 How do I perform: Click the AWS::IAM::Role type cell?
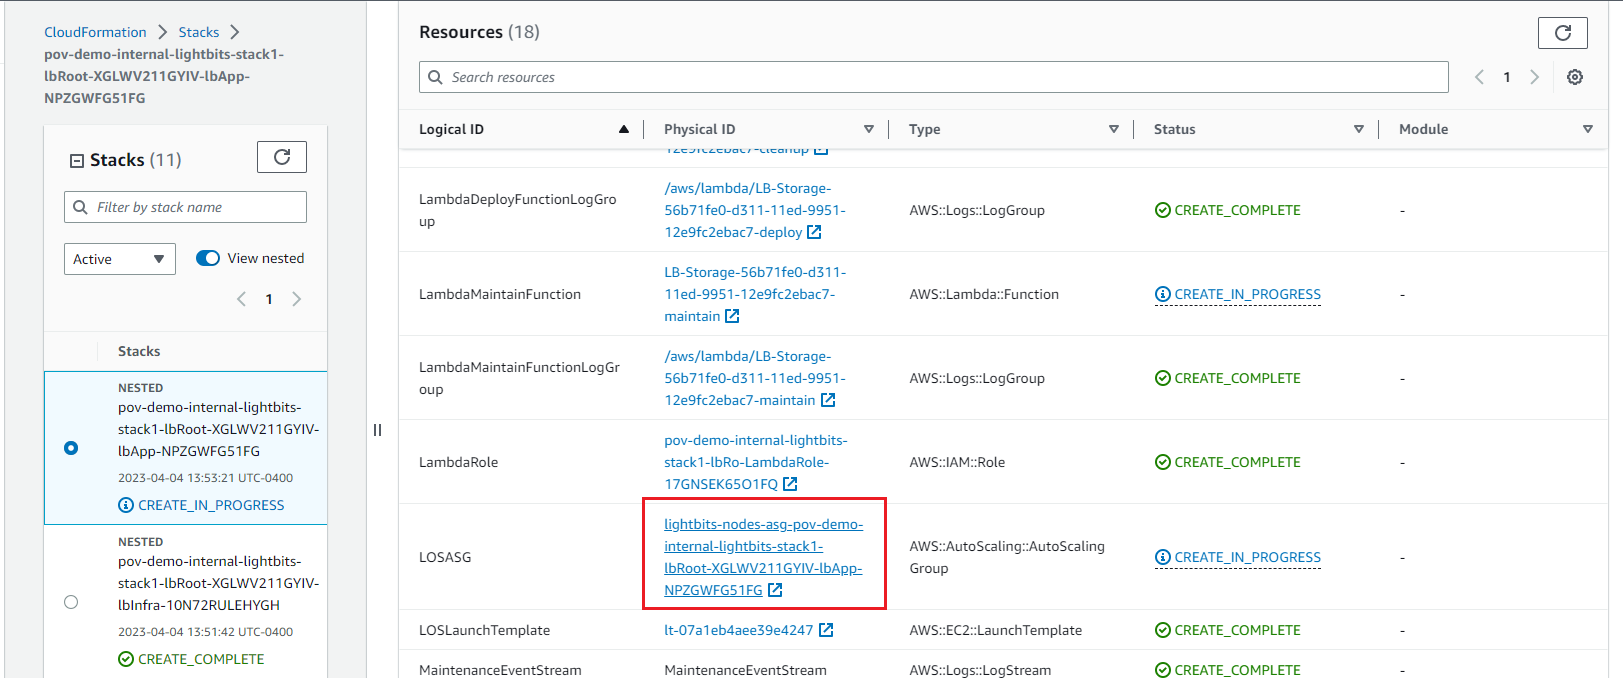(x=957, y=462)
